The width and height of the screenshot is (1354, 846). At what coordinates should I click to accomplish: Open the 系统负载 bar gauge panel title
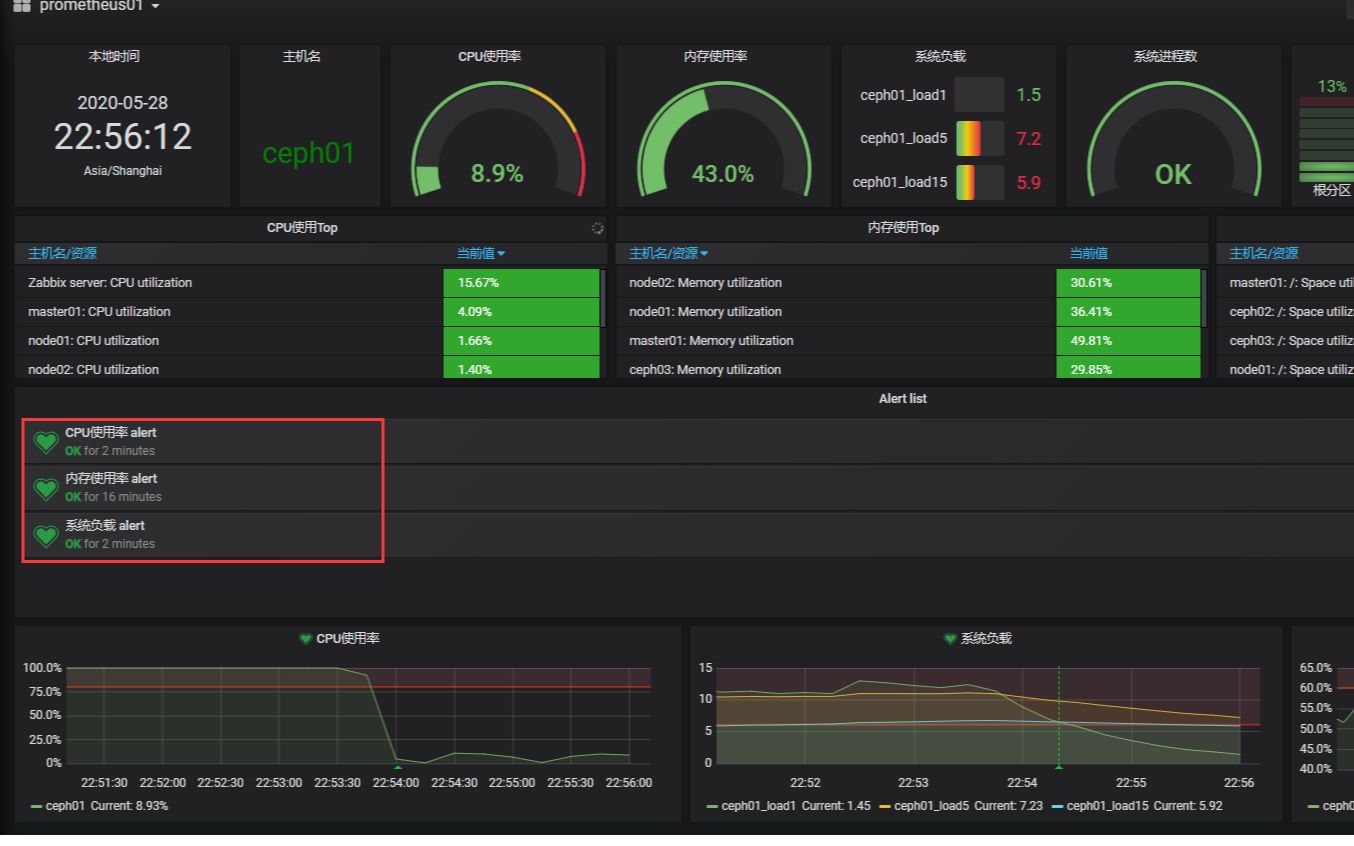tap(940, 57)
